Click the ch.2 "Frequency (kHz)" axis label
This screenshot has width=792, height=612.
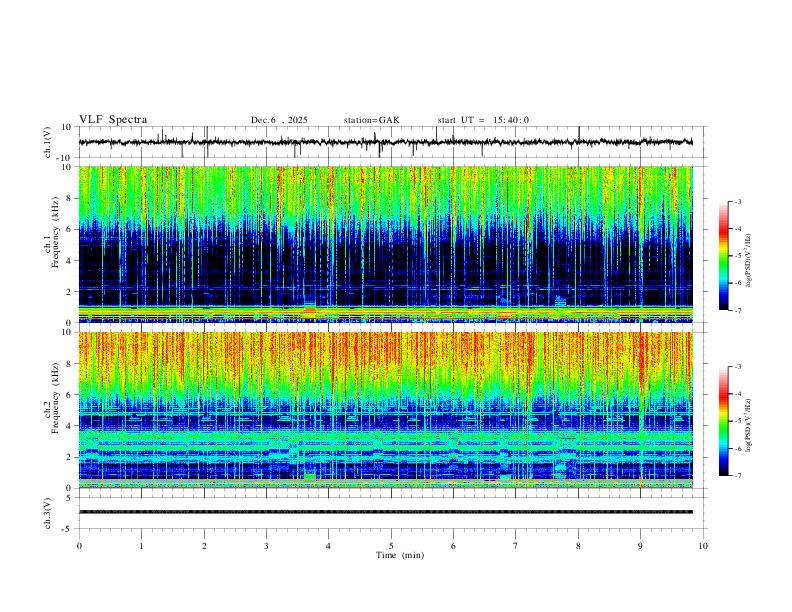[55, 398]
